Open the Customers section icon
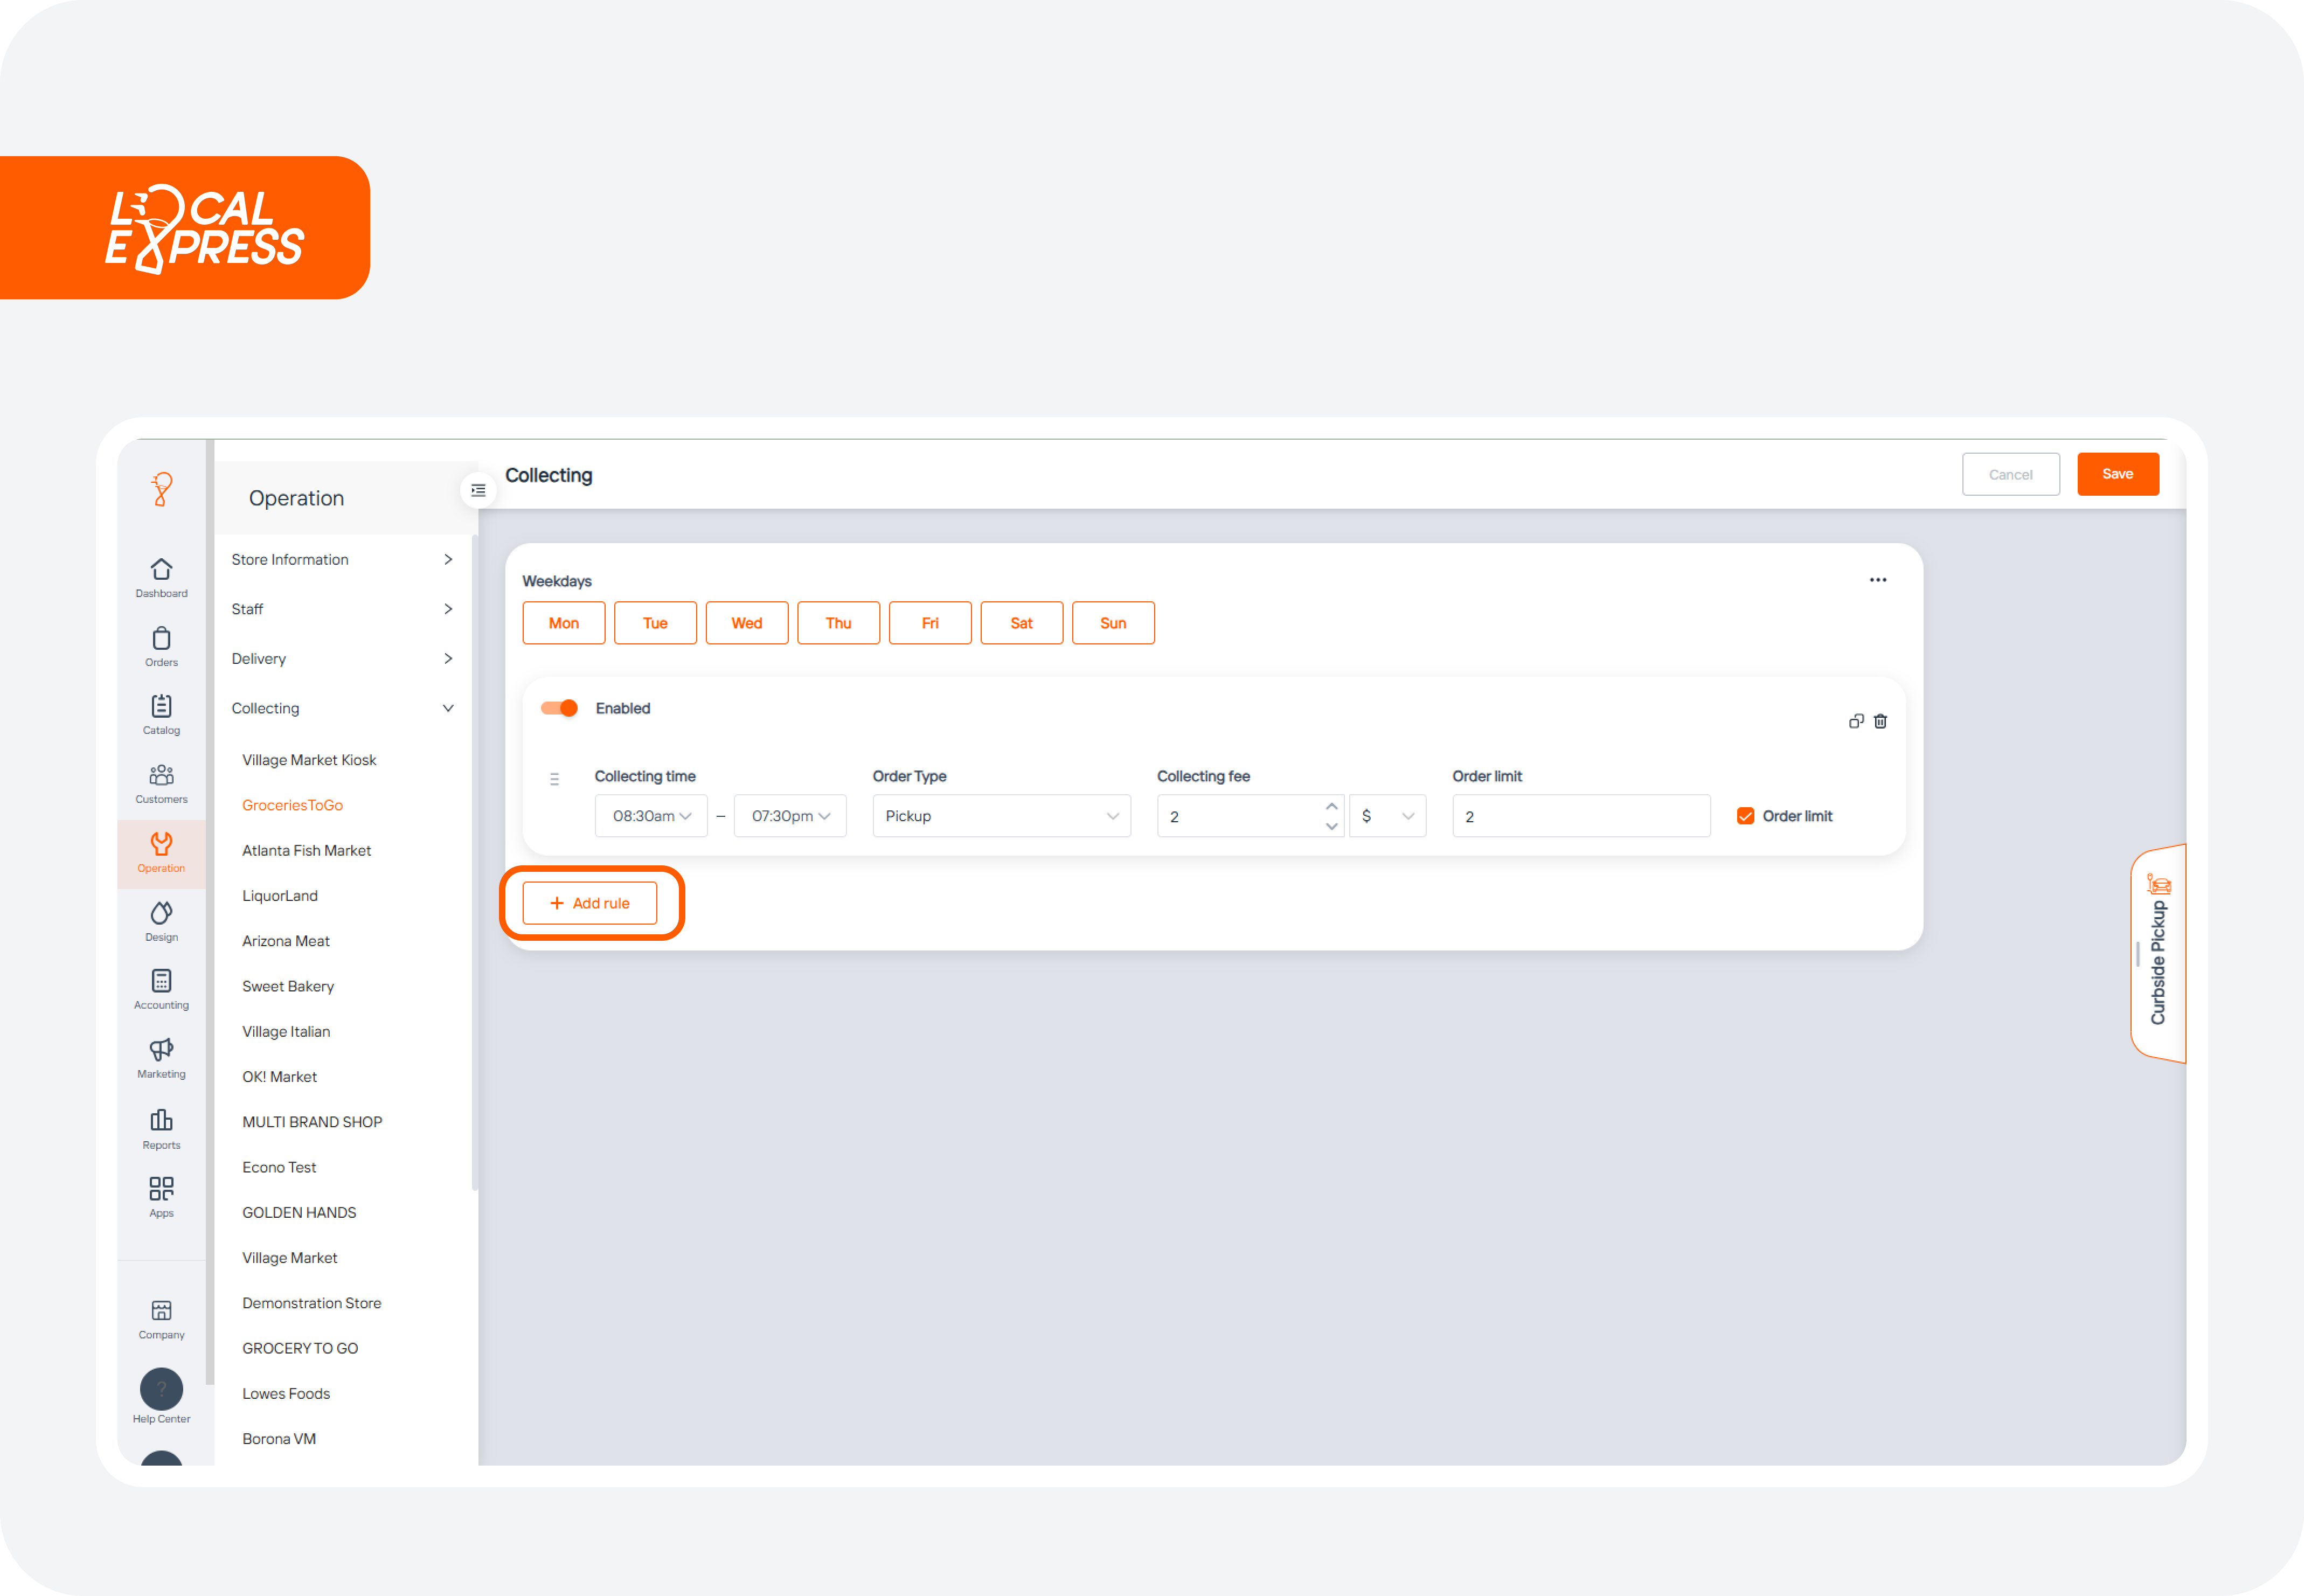This screenshot has height=1596, width=2304. [161, 775]
